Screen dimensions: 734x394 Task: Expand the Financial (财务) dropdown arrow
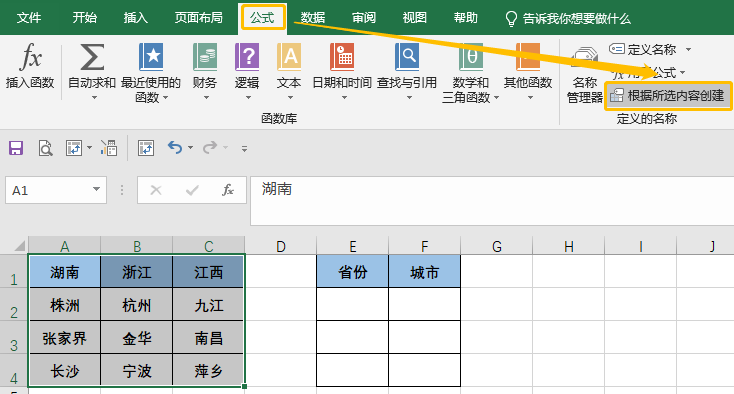(206, 97)
